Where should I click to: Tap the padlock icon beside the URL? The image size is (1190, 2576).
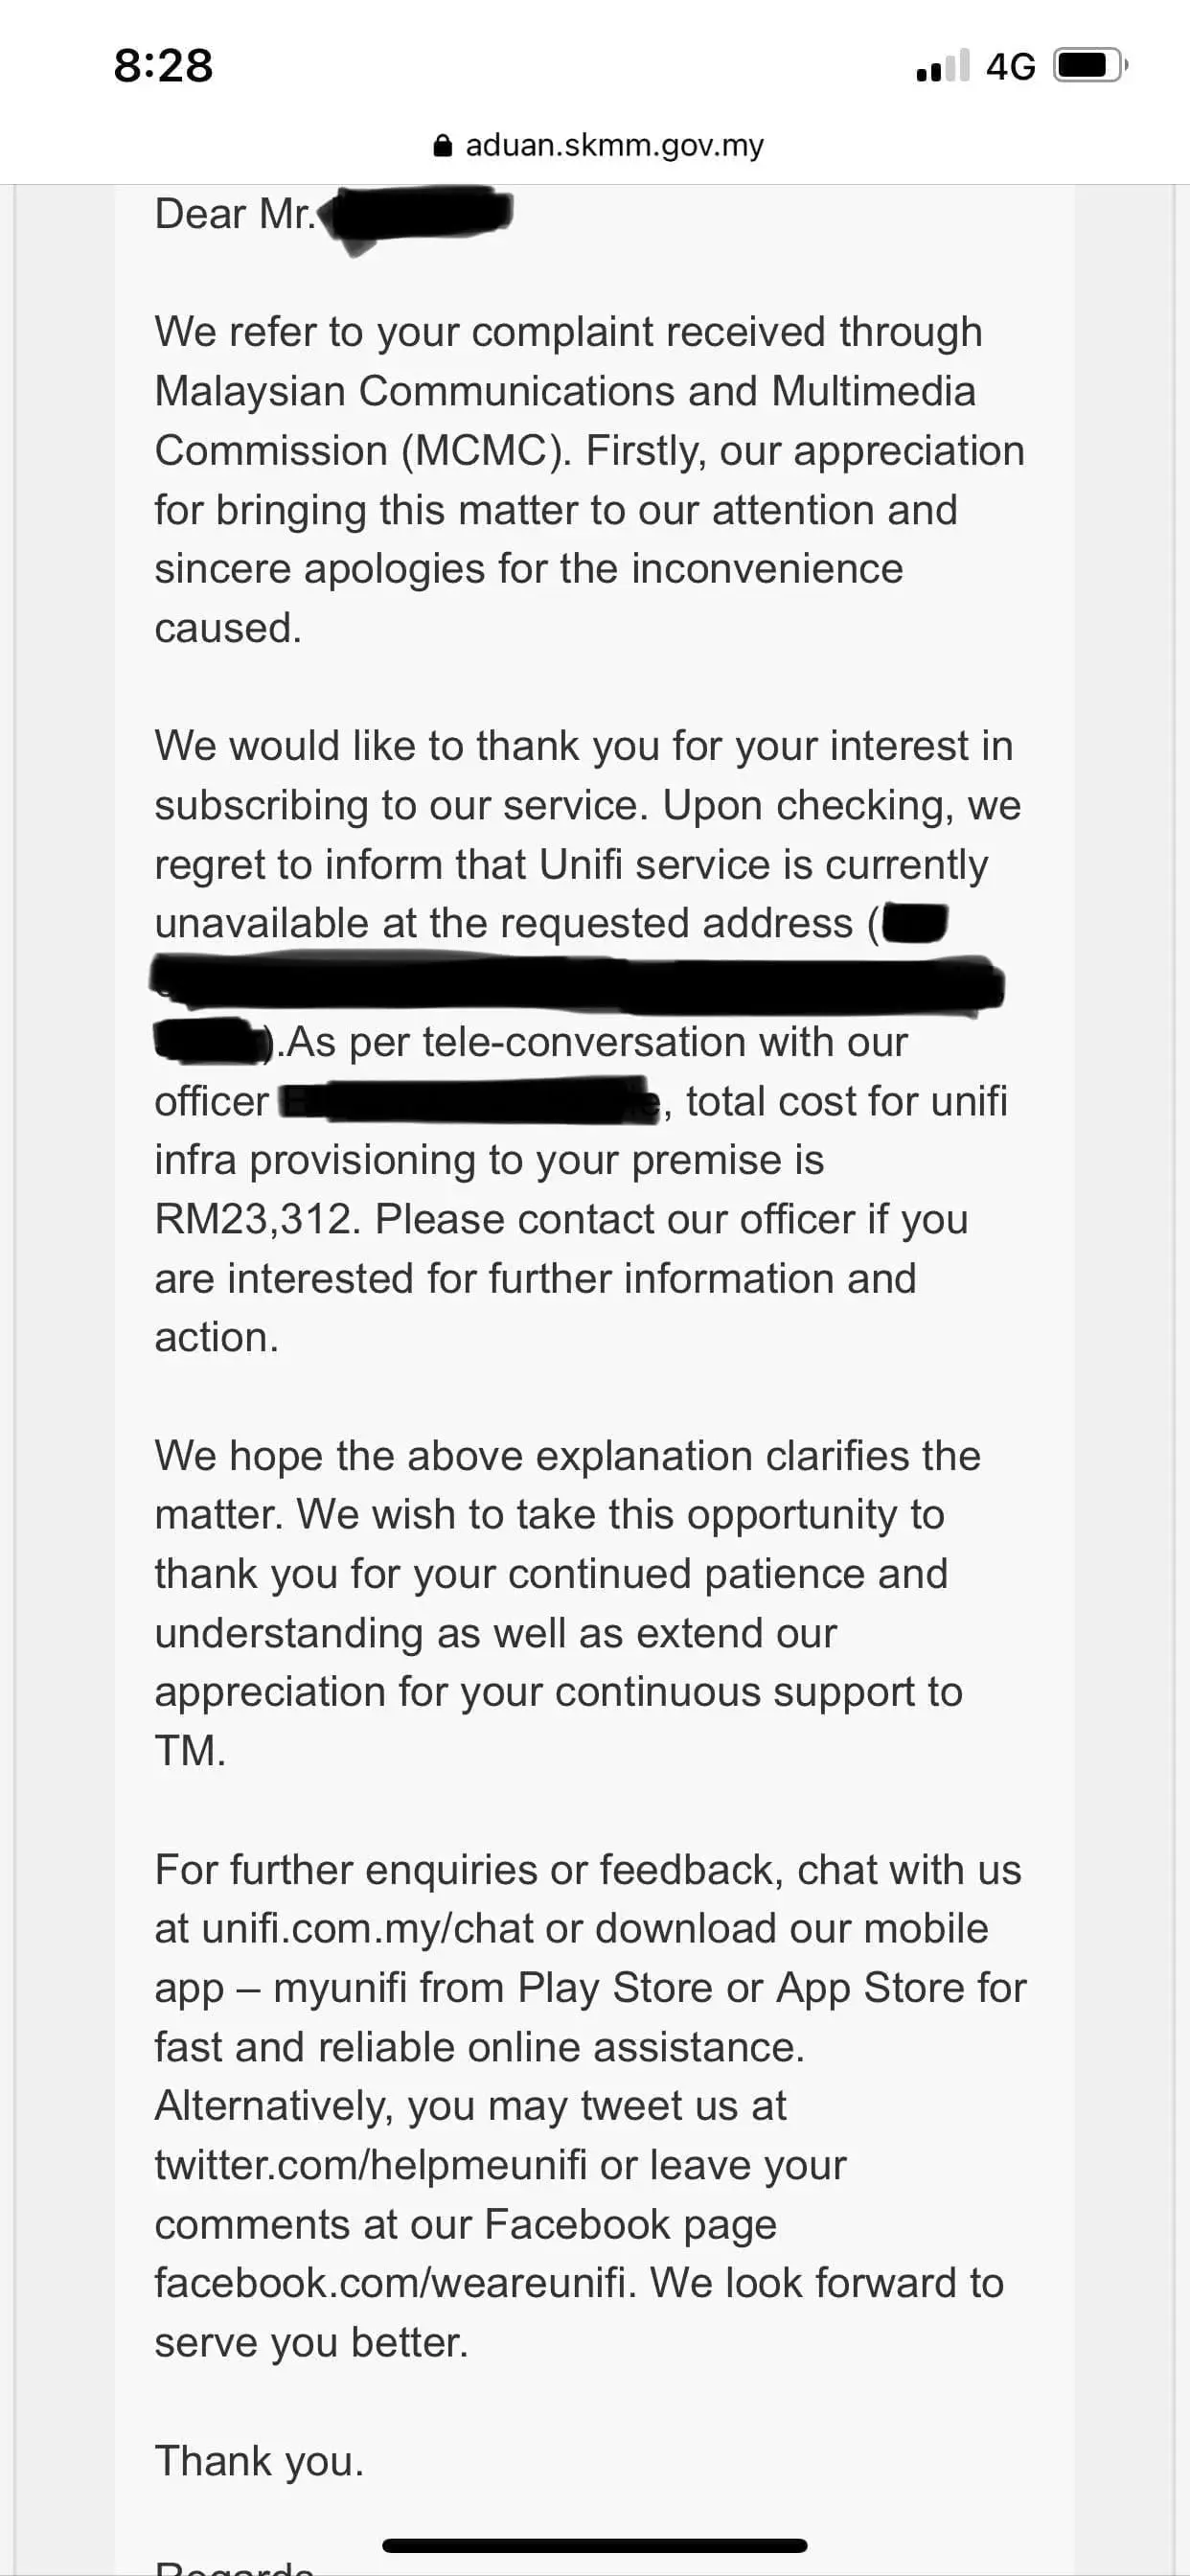442,146
